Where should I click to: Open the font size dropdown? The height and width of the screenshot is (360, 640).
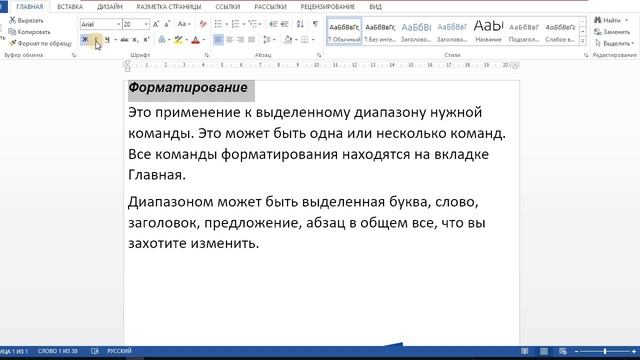(146, 24)
